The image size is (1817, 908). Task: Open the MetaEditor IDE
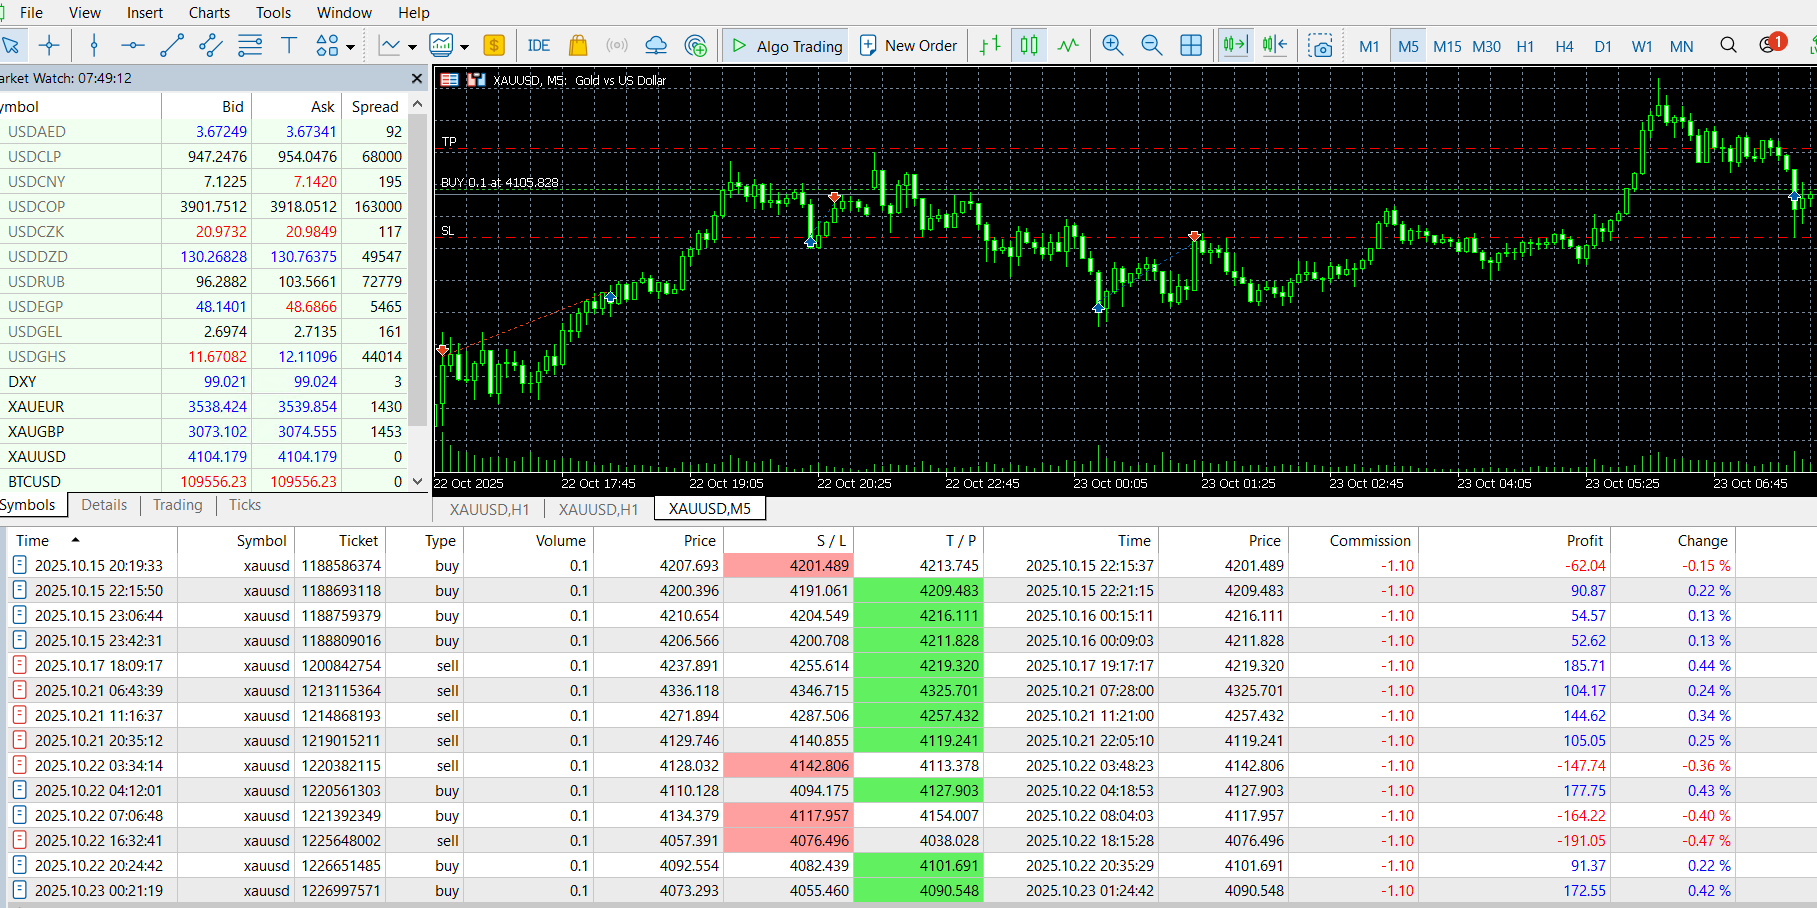pyautogui.click(x=539, y=46)
